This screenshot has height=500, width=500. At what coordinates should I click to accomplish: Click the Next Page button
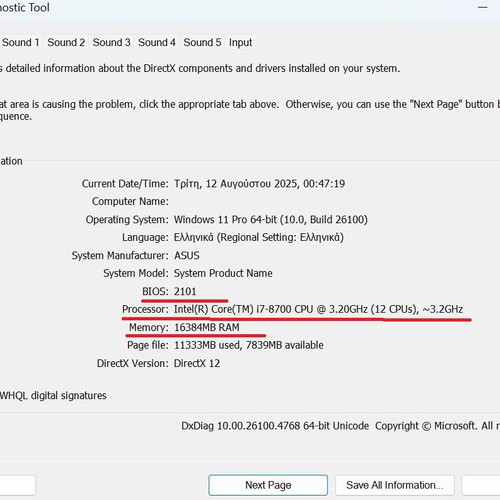268,485
